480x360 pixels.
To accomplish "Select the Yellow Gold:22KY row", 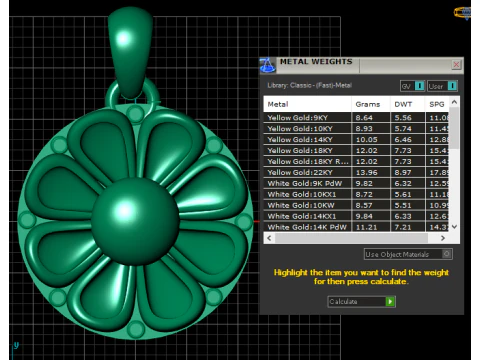I will pos(356,172).
